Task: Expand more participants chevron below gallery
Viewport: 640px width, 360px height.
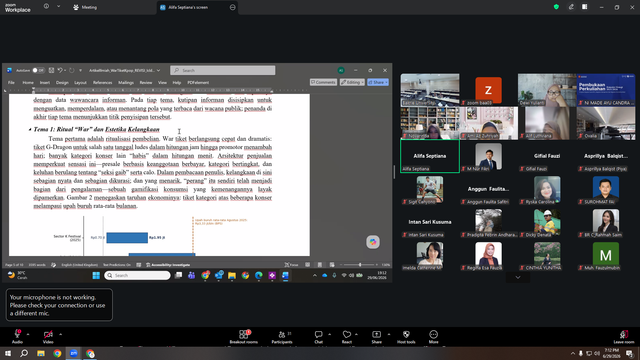Action: coord(518,278)
